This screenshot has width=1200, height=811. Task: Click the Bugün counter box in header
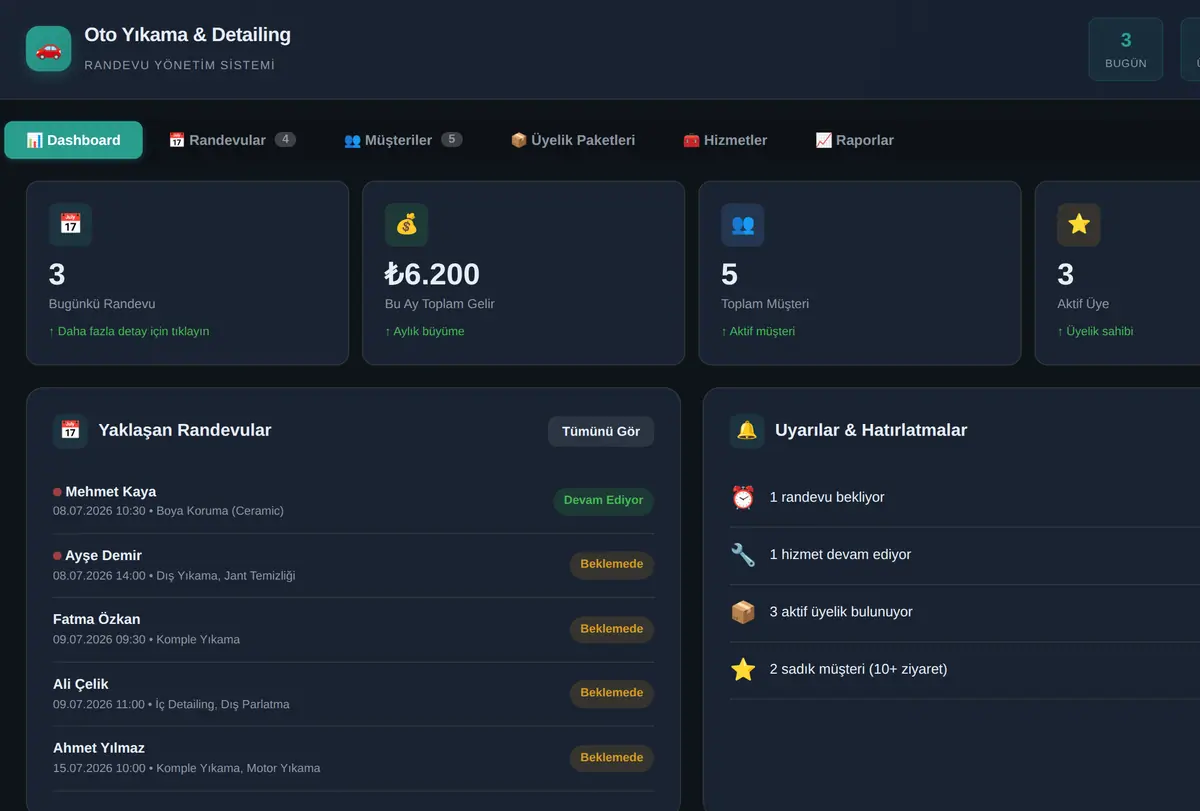[x=1126, y=49]
